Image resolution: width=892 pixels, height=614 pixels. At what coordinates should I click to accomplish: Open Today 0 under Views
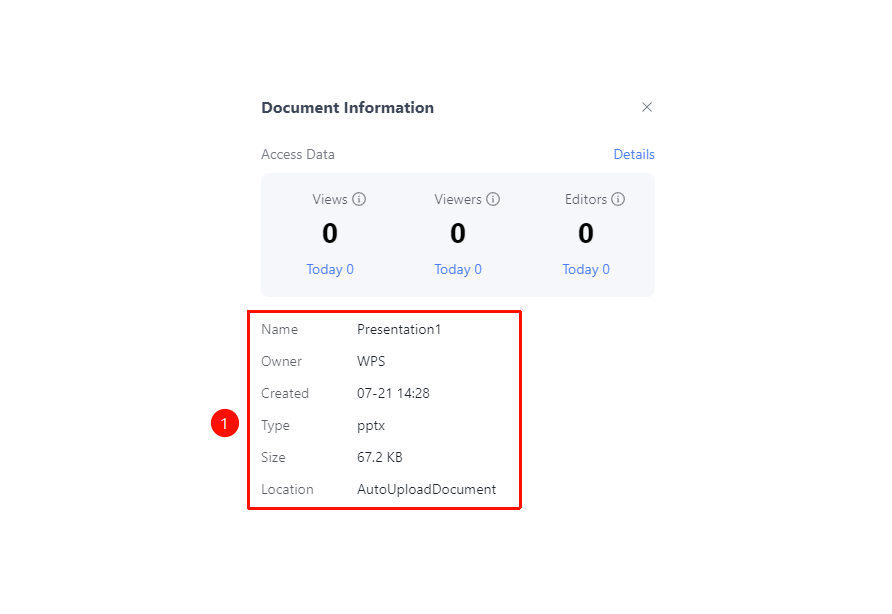point(330,269)
